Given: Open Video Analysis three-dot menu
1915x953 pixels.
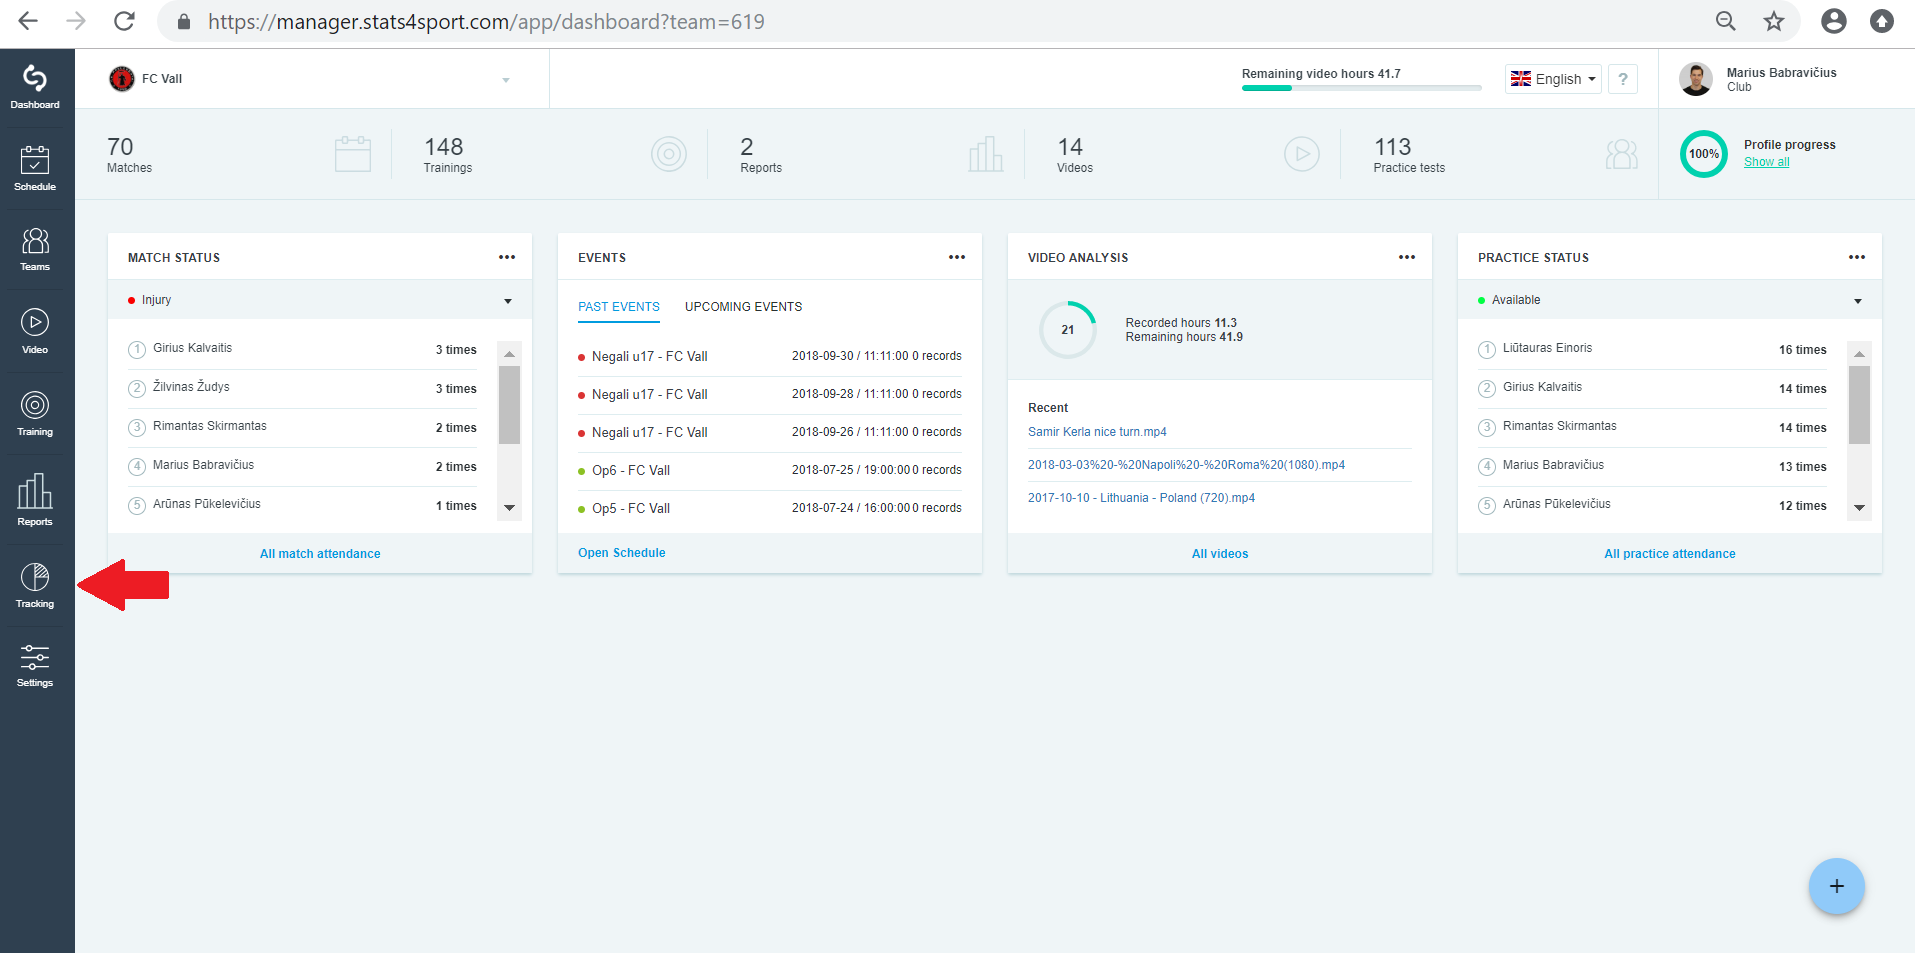Looking at the screenshot, I should click(1407, 257).
